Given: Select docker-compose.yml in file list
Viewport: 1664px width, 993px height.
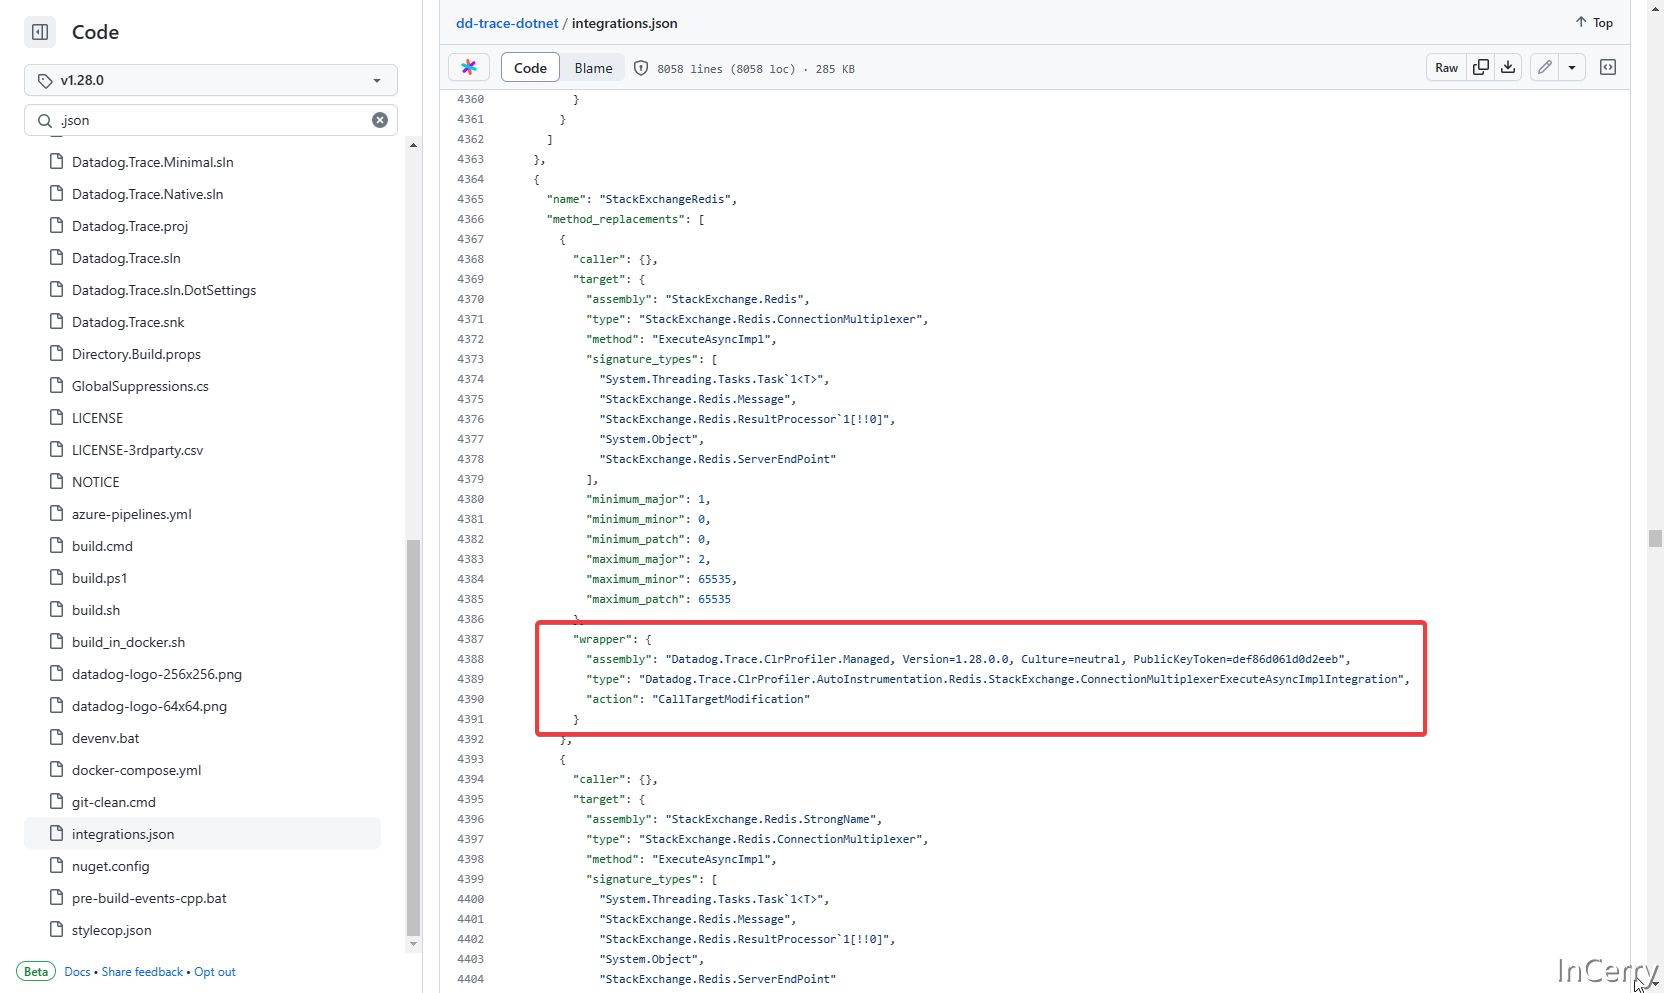Looking at the screenshot, I should (x=136, y=770).
